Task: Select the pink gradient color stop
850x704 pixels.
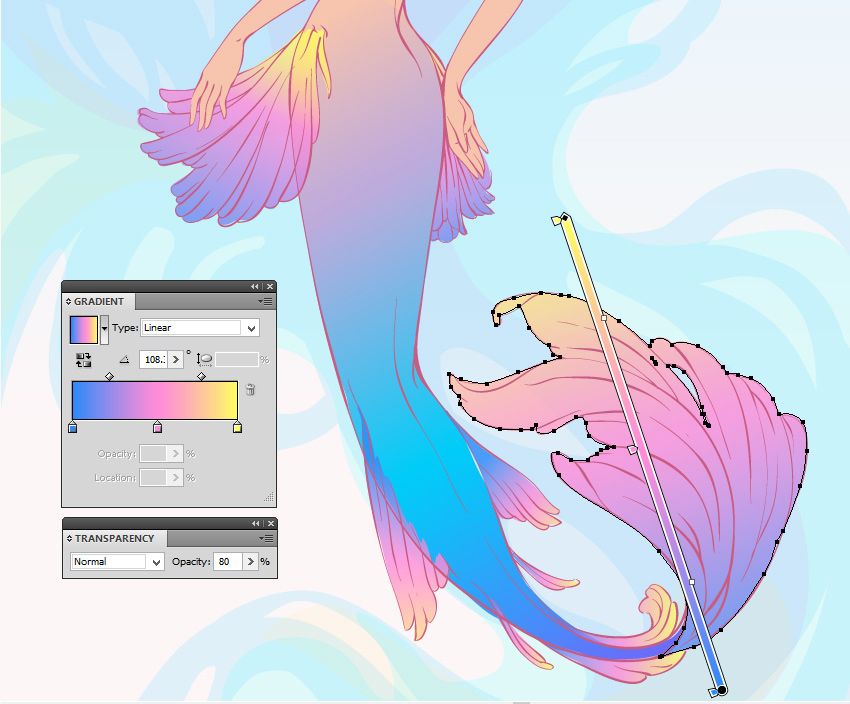Action: click(157, 427)
